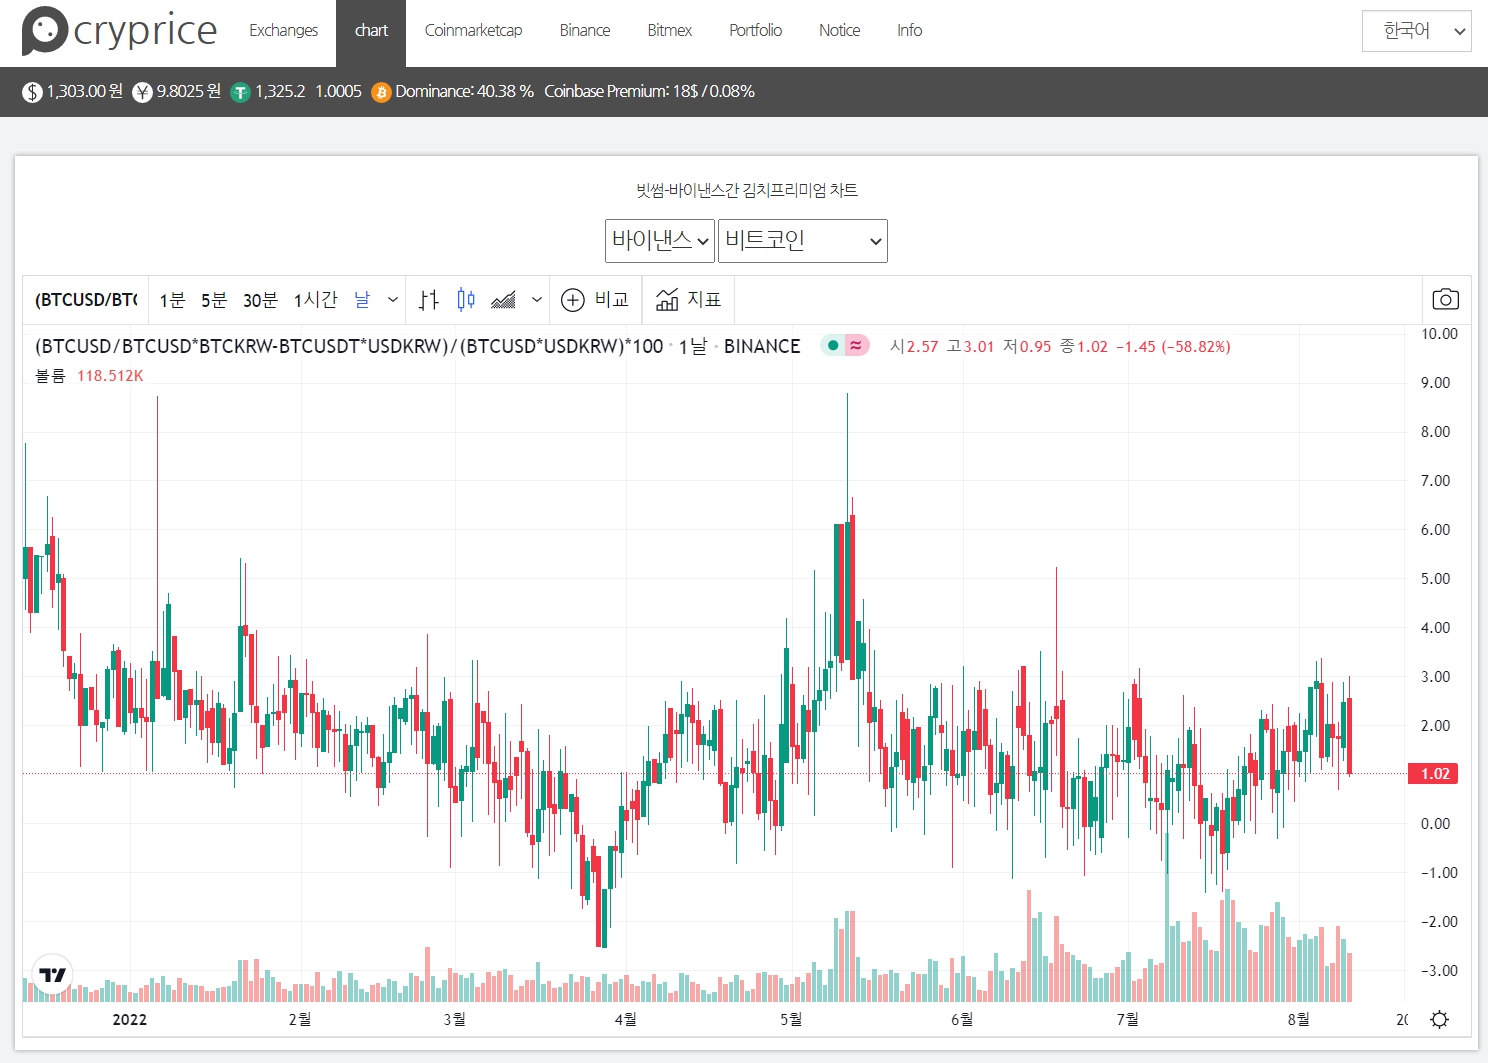Image resolution: width=1488 pixels, height=1063 pixels.
Task: Click the 5월 date axis label
Action: pos(791,1019)
